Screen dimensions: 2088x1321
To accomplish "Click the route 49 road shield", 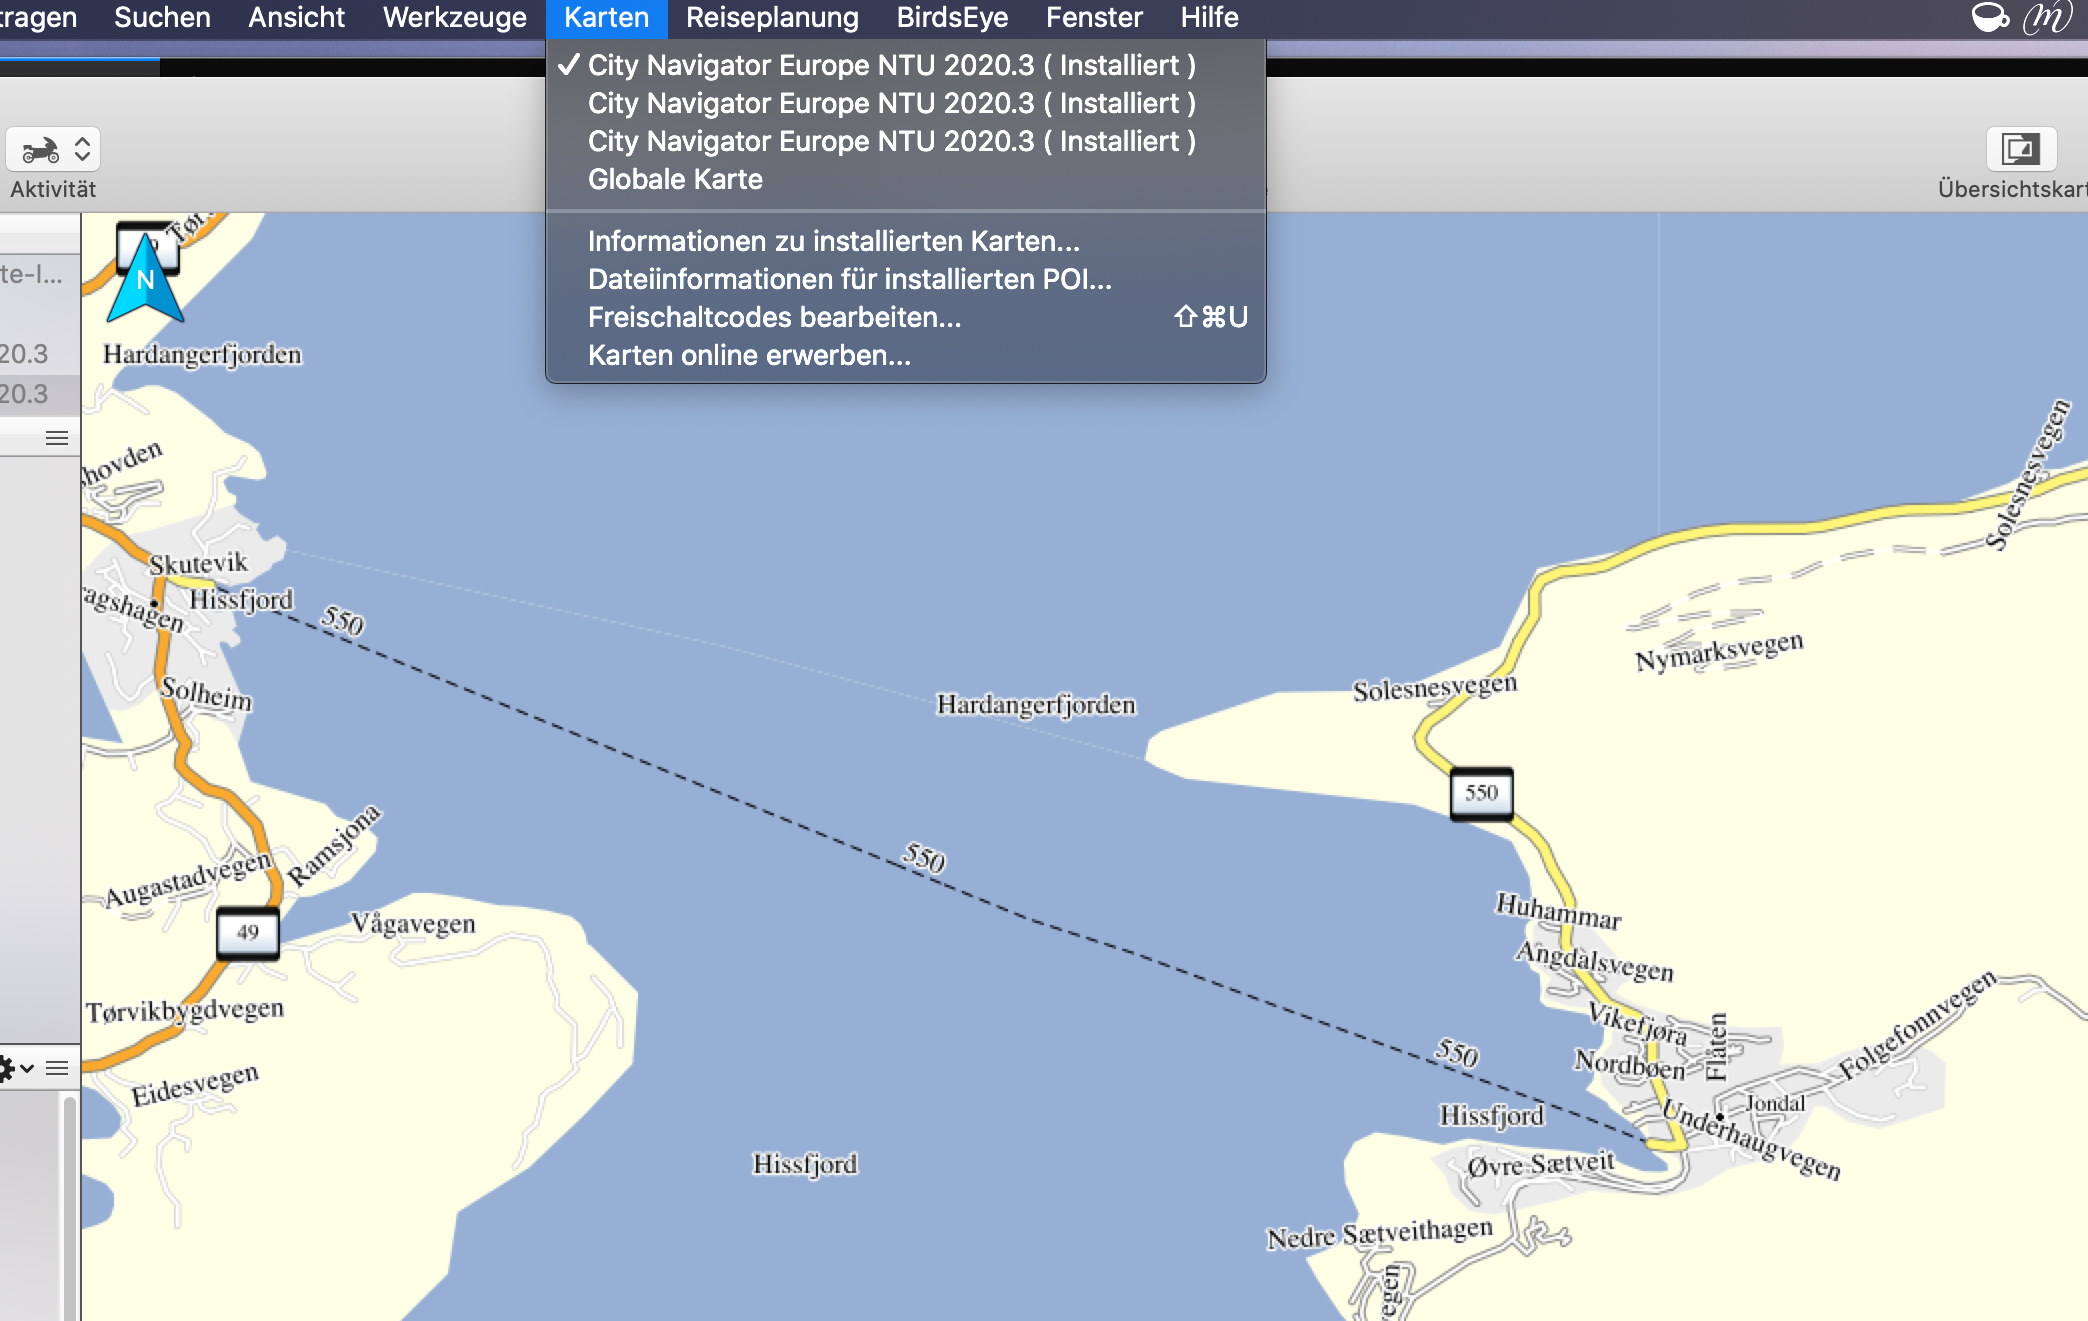I will pyautogui.click(x=247, y=932).
